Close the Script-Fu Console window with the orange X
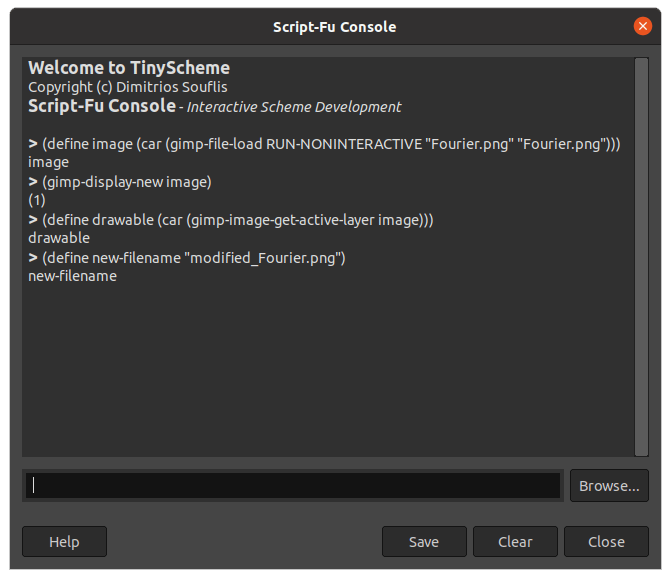This screenshot has height=579, width=671. pos(643,27)
